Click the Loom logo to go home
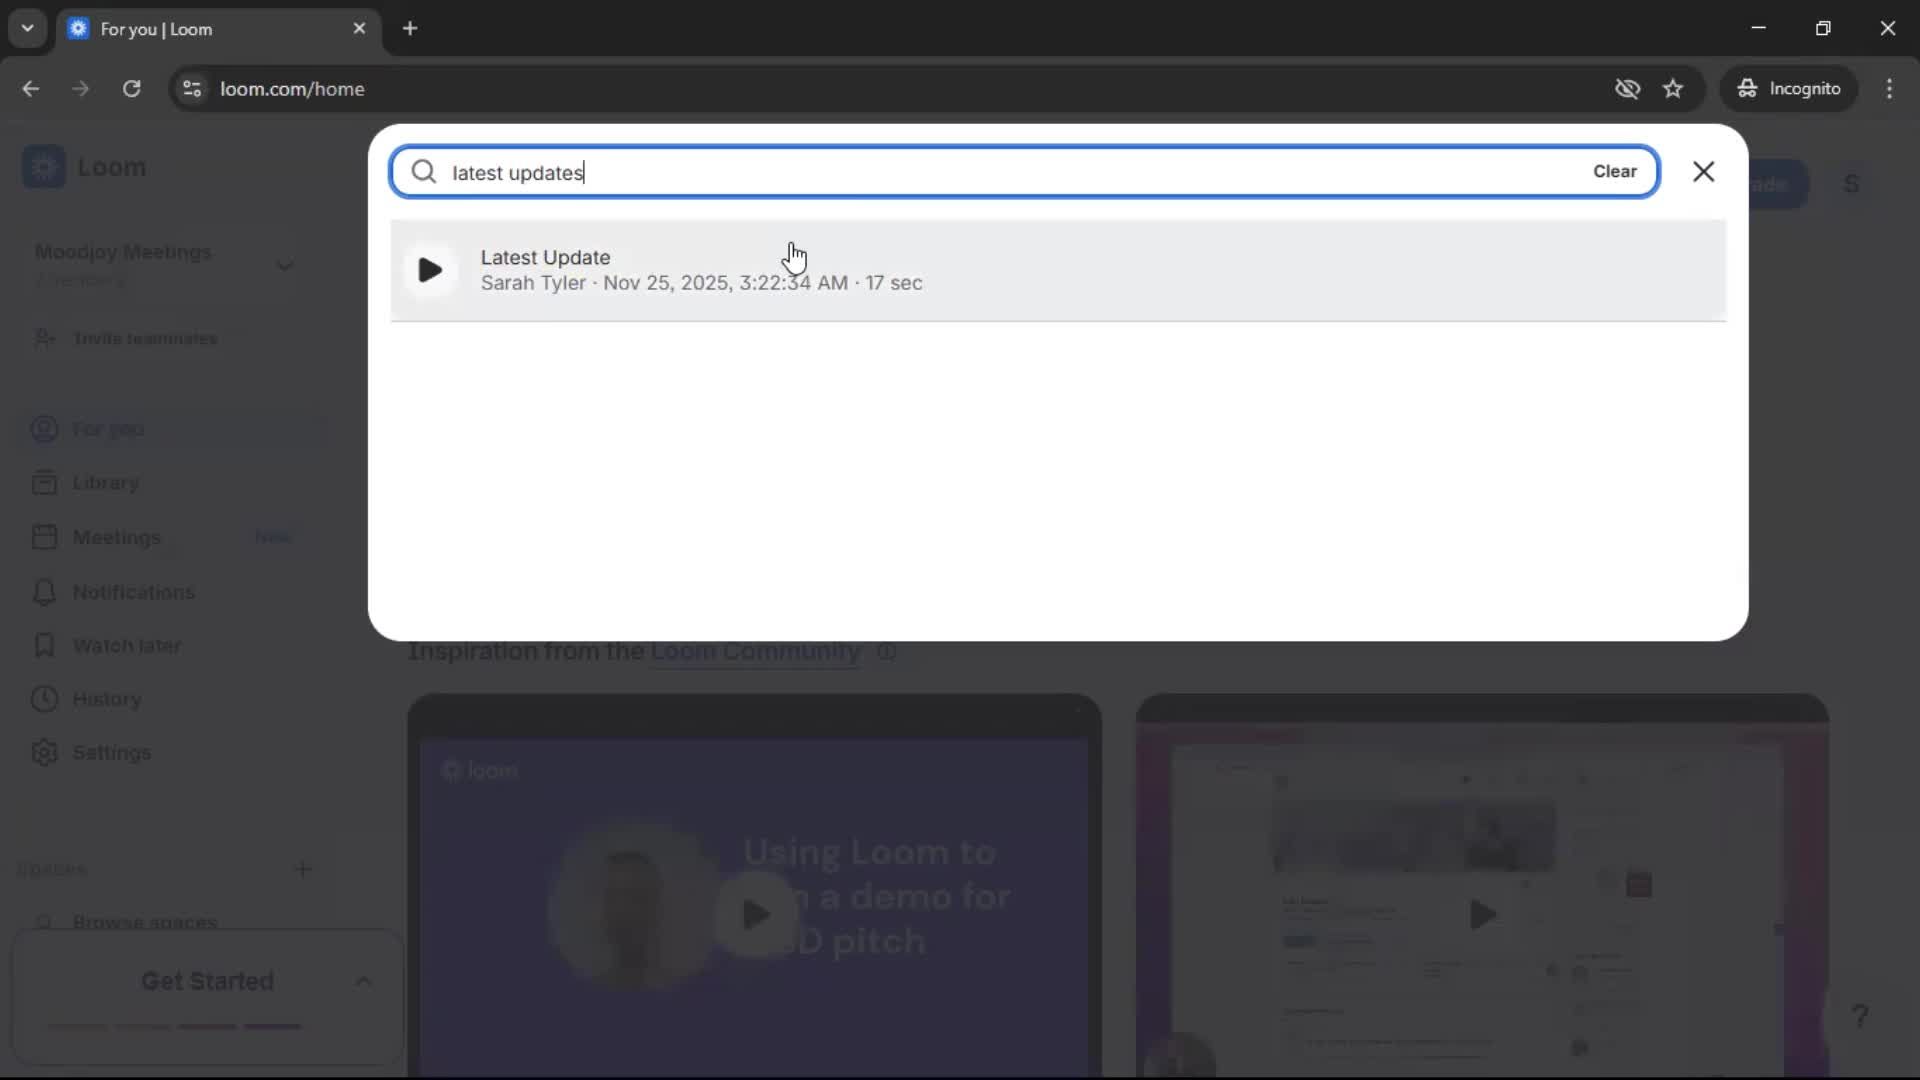Viewport: 1920px width, 1080px height. tap(86, 167)
